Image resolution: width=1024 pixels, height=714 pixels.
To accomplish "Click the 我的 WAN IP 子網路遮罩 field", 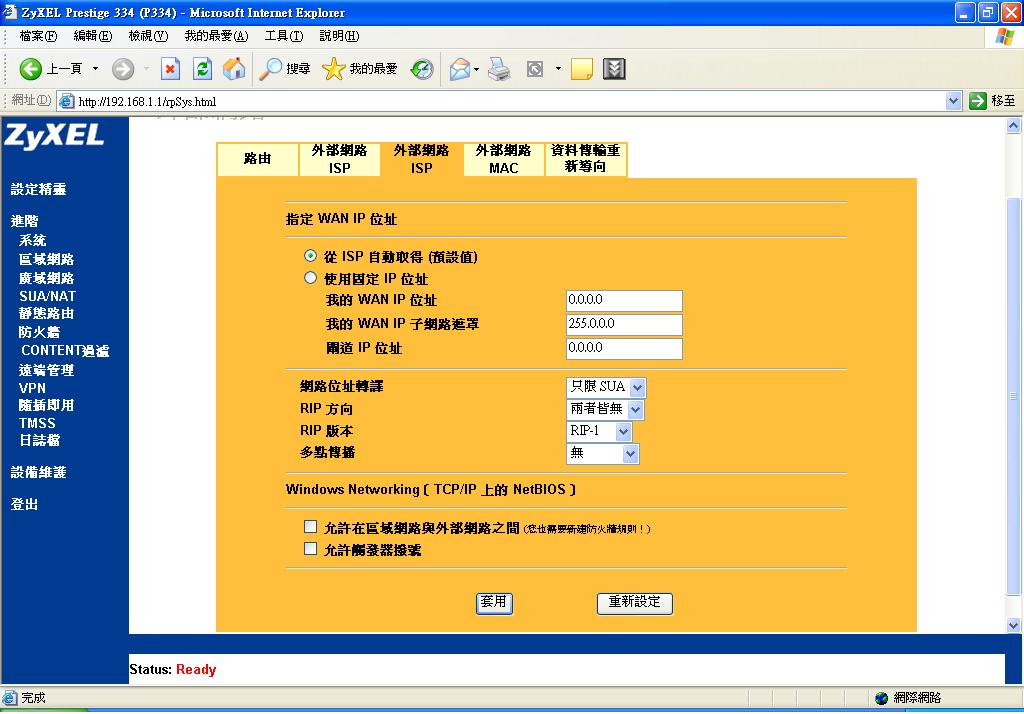I will (x=624, y=324).
